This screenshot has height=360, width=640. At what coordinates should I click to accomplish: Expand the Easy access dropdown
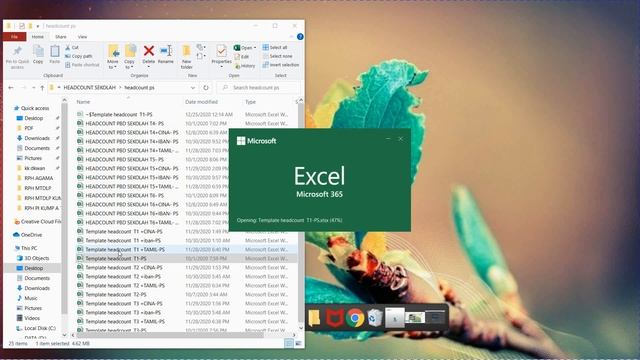point(201,56)
